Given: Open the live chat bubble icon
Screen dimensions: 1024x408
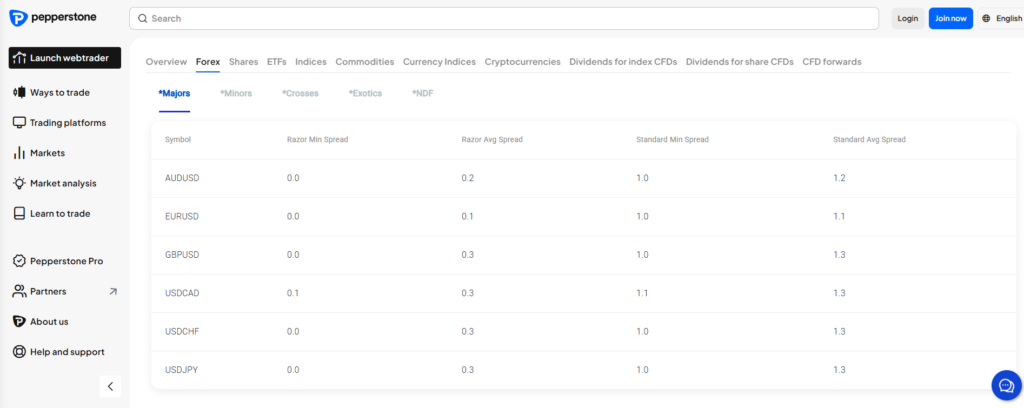Looking at the screenshot, I should (1006, 385).
